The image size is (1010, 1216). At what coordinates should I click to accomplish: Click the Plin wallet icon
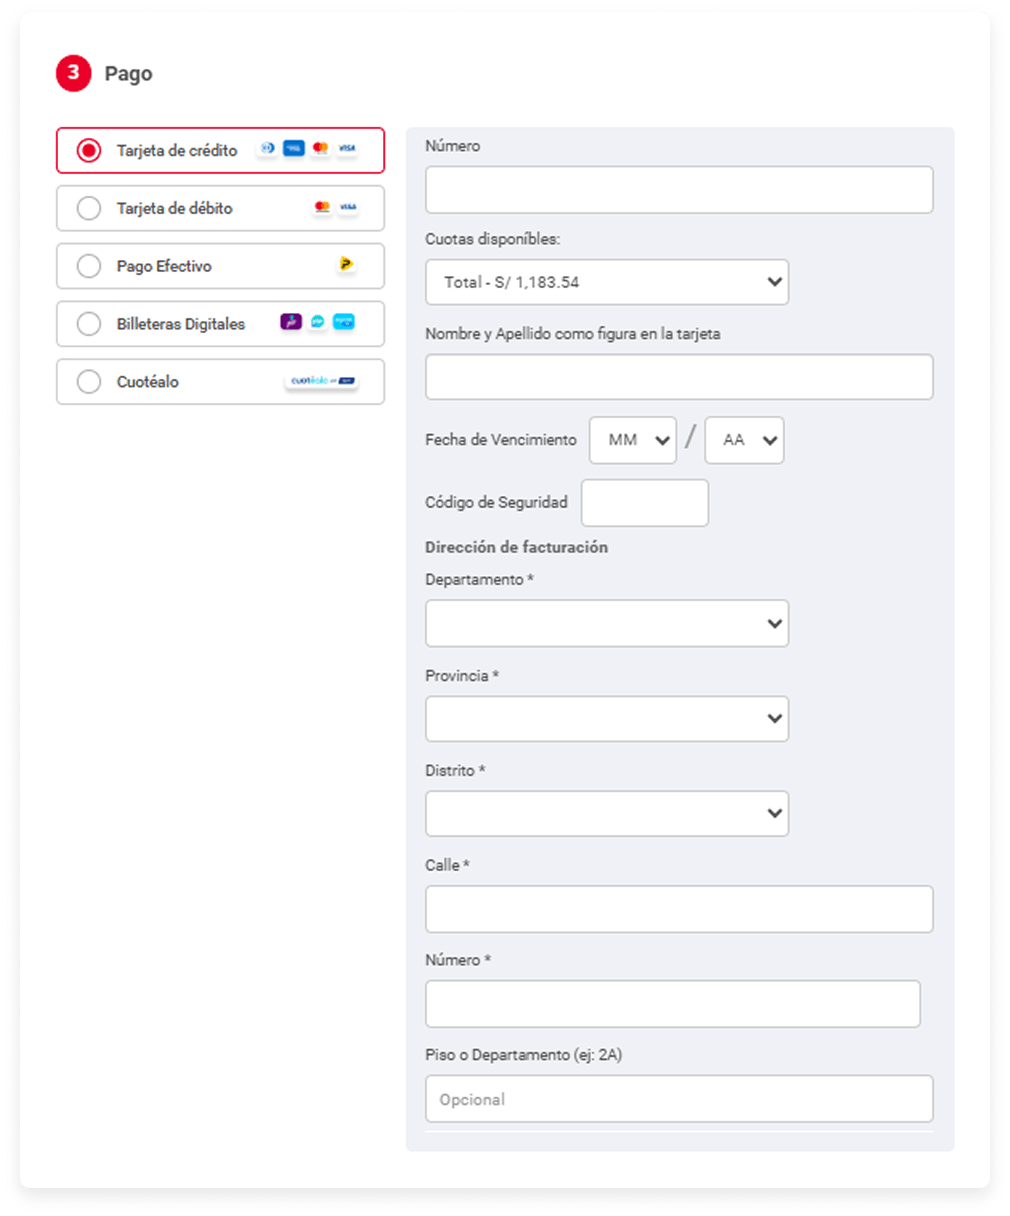(317, 322)
